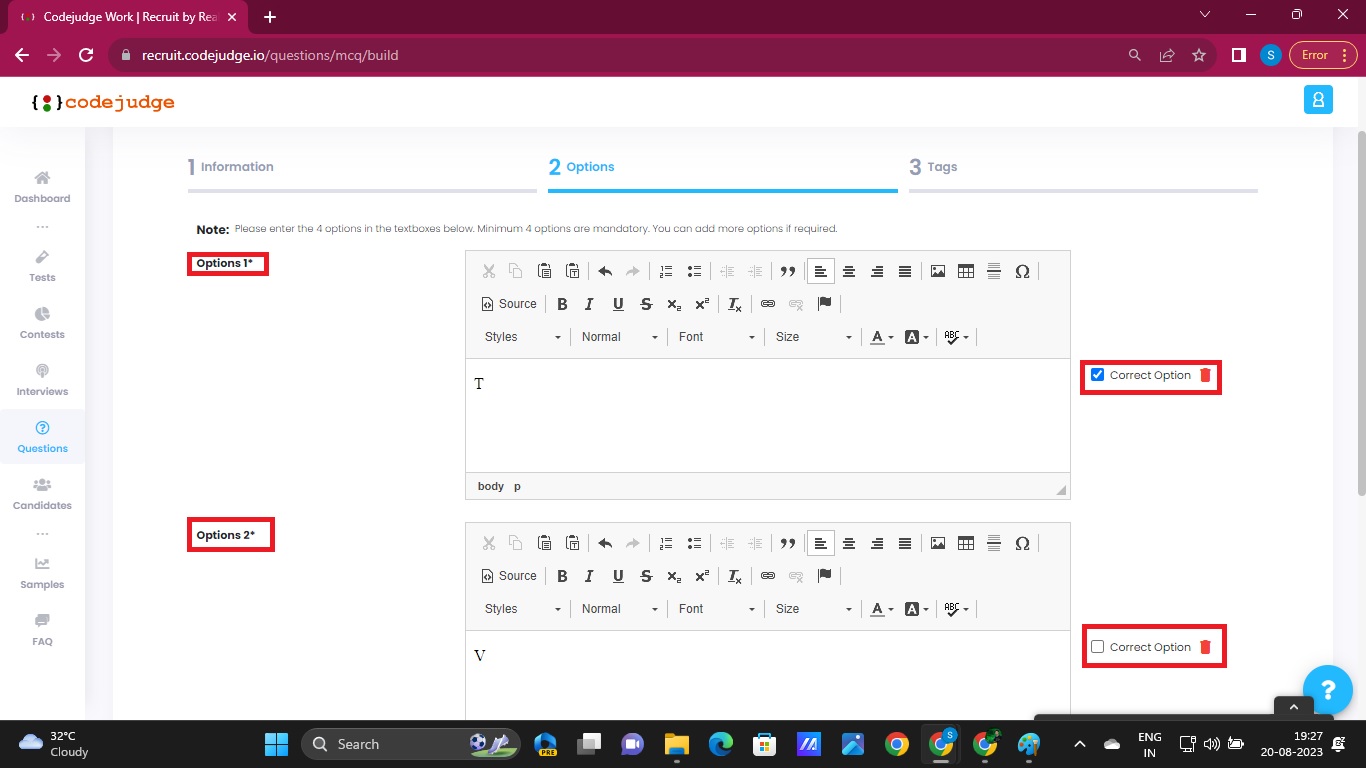The height and width of the screenshot is (768, 1366).
Task: Apply bold in Options 1 editor
Action: pos(562,304)
